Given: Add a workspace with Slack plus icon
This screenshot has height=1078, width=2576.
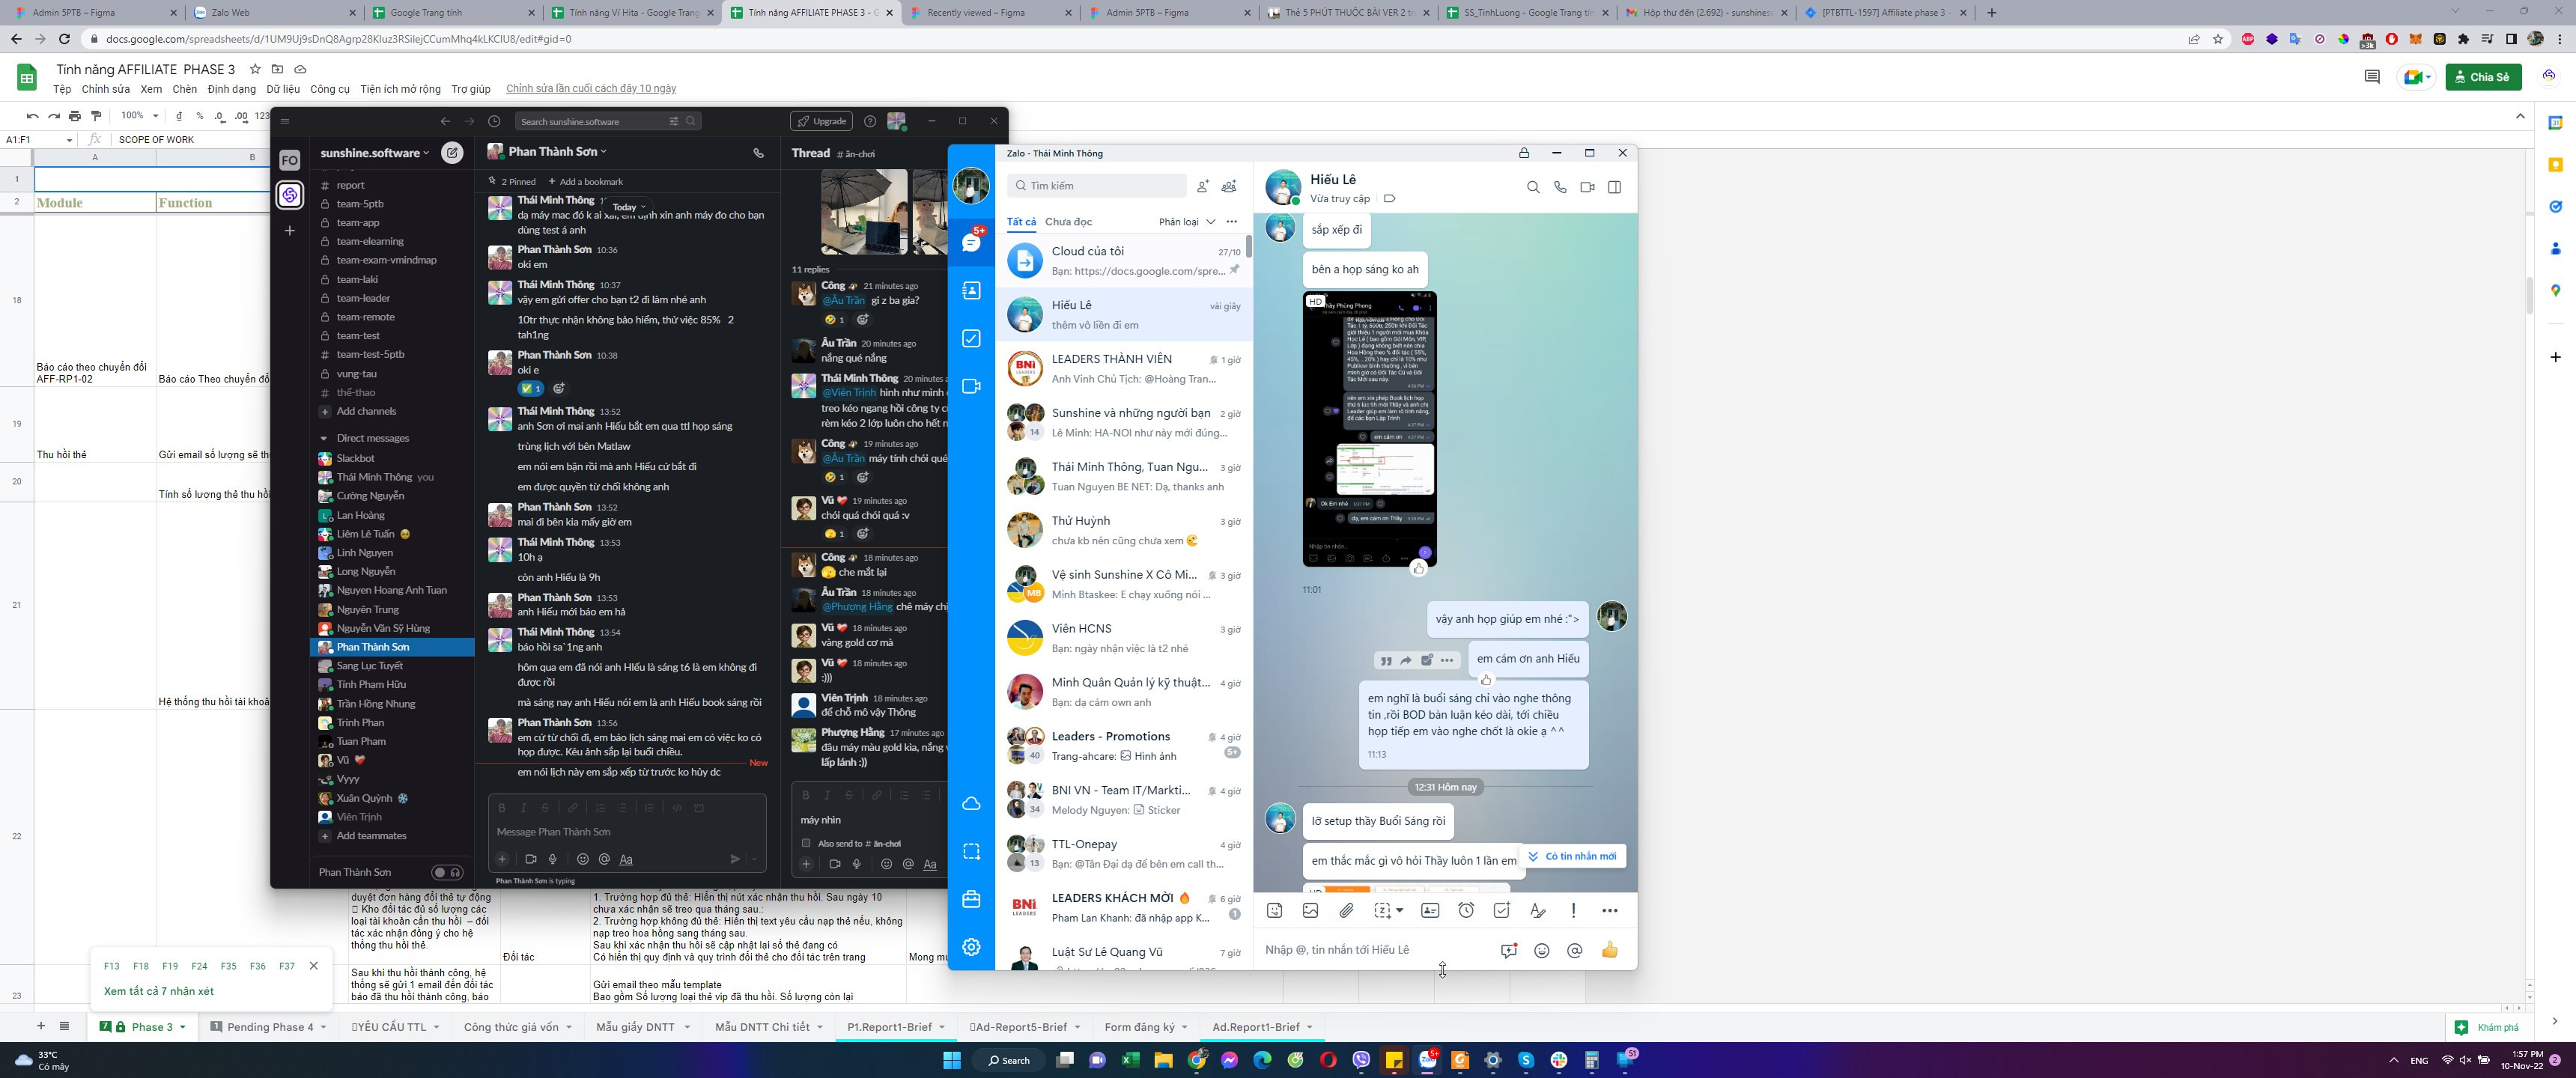Looking at the screenshot, I should click(x=289, y=231).
